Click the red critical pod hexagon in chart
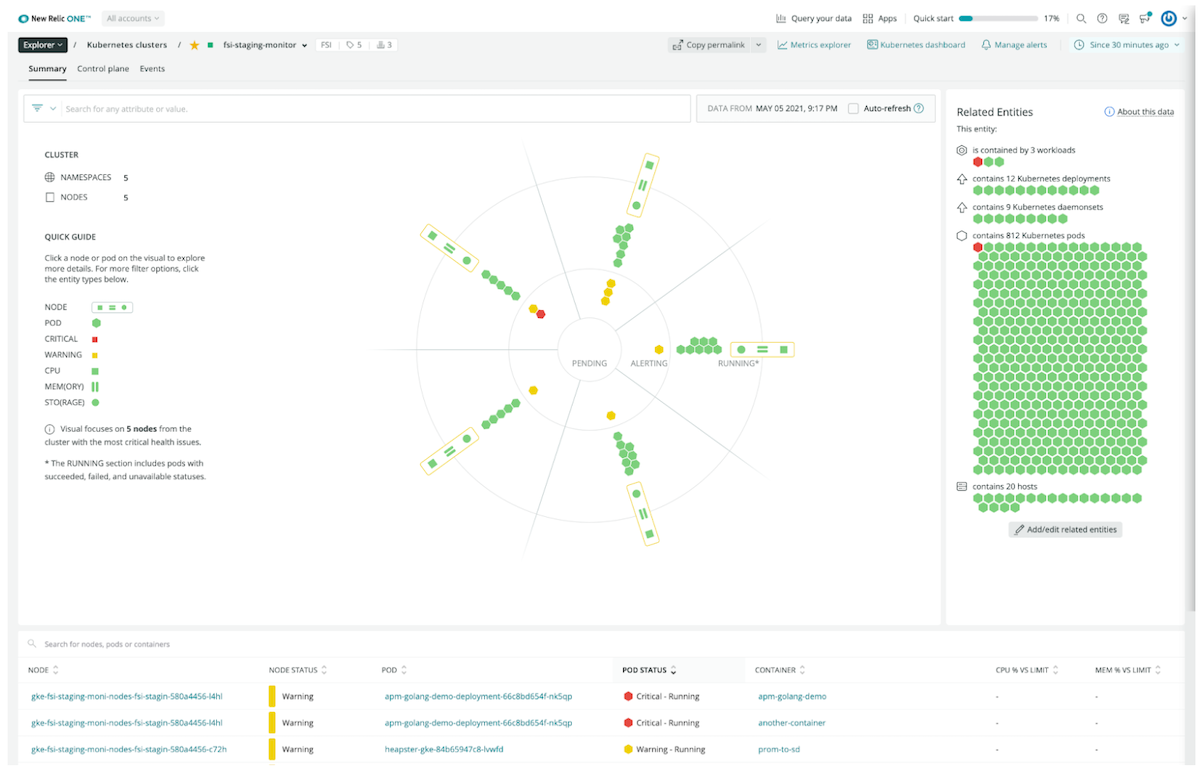This screenshot has height=772, width=1200. pos(541,314)
